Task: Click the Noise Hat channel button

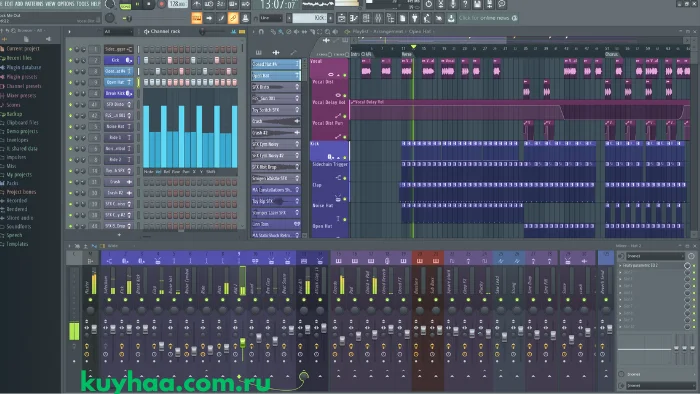Action: pos(119,127)
